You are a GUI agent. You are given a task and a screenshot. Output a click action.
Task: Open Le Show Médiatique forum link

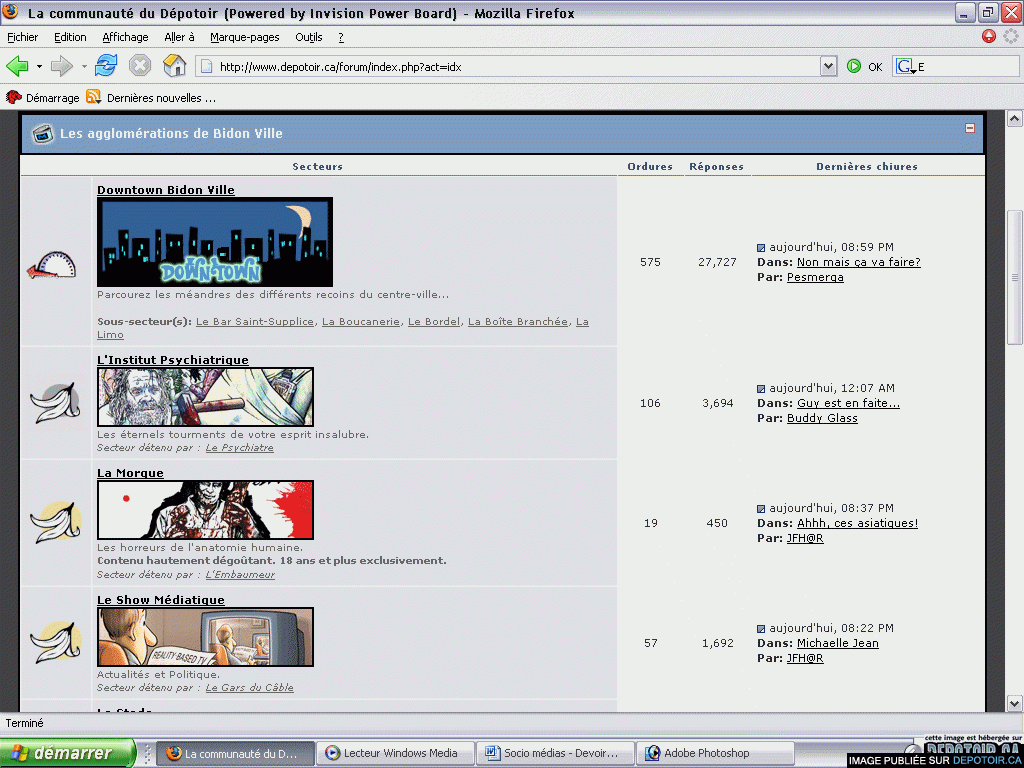pos(161,600)
